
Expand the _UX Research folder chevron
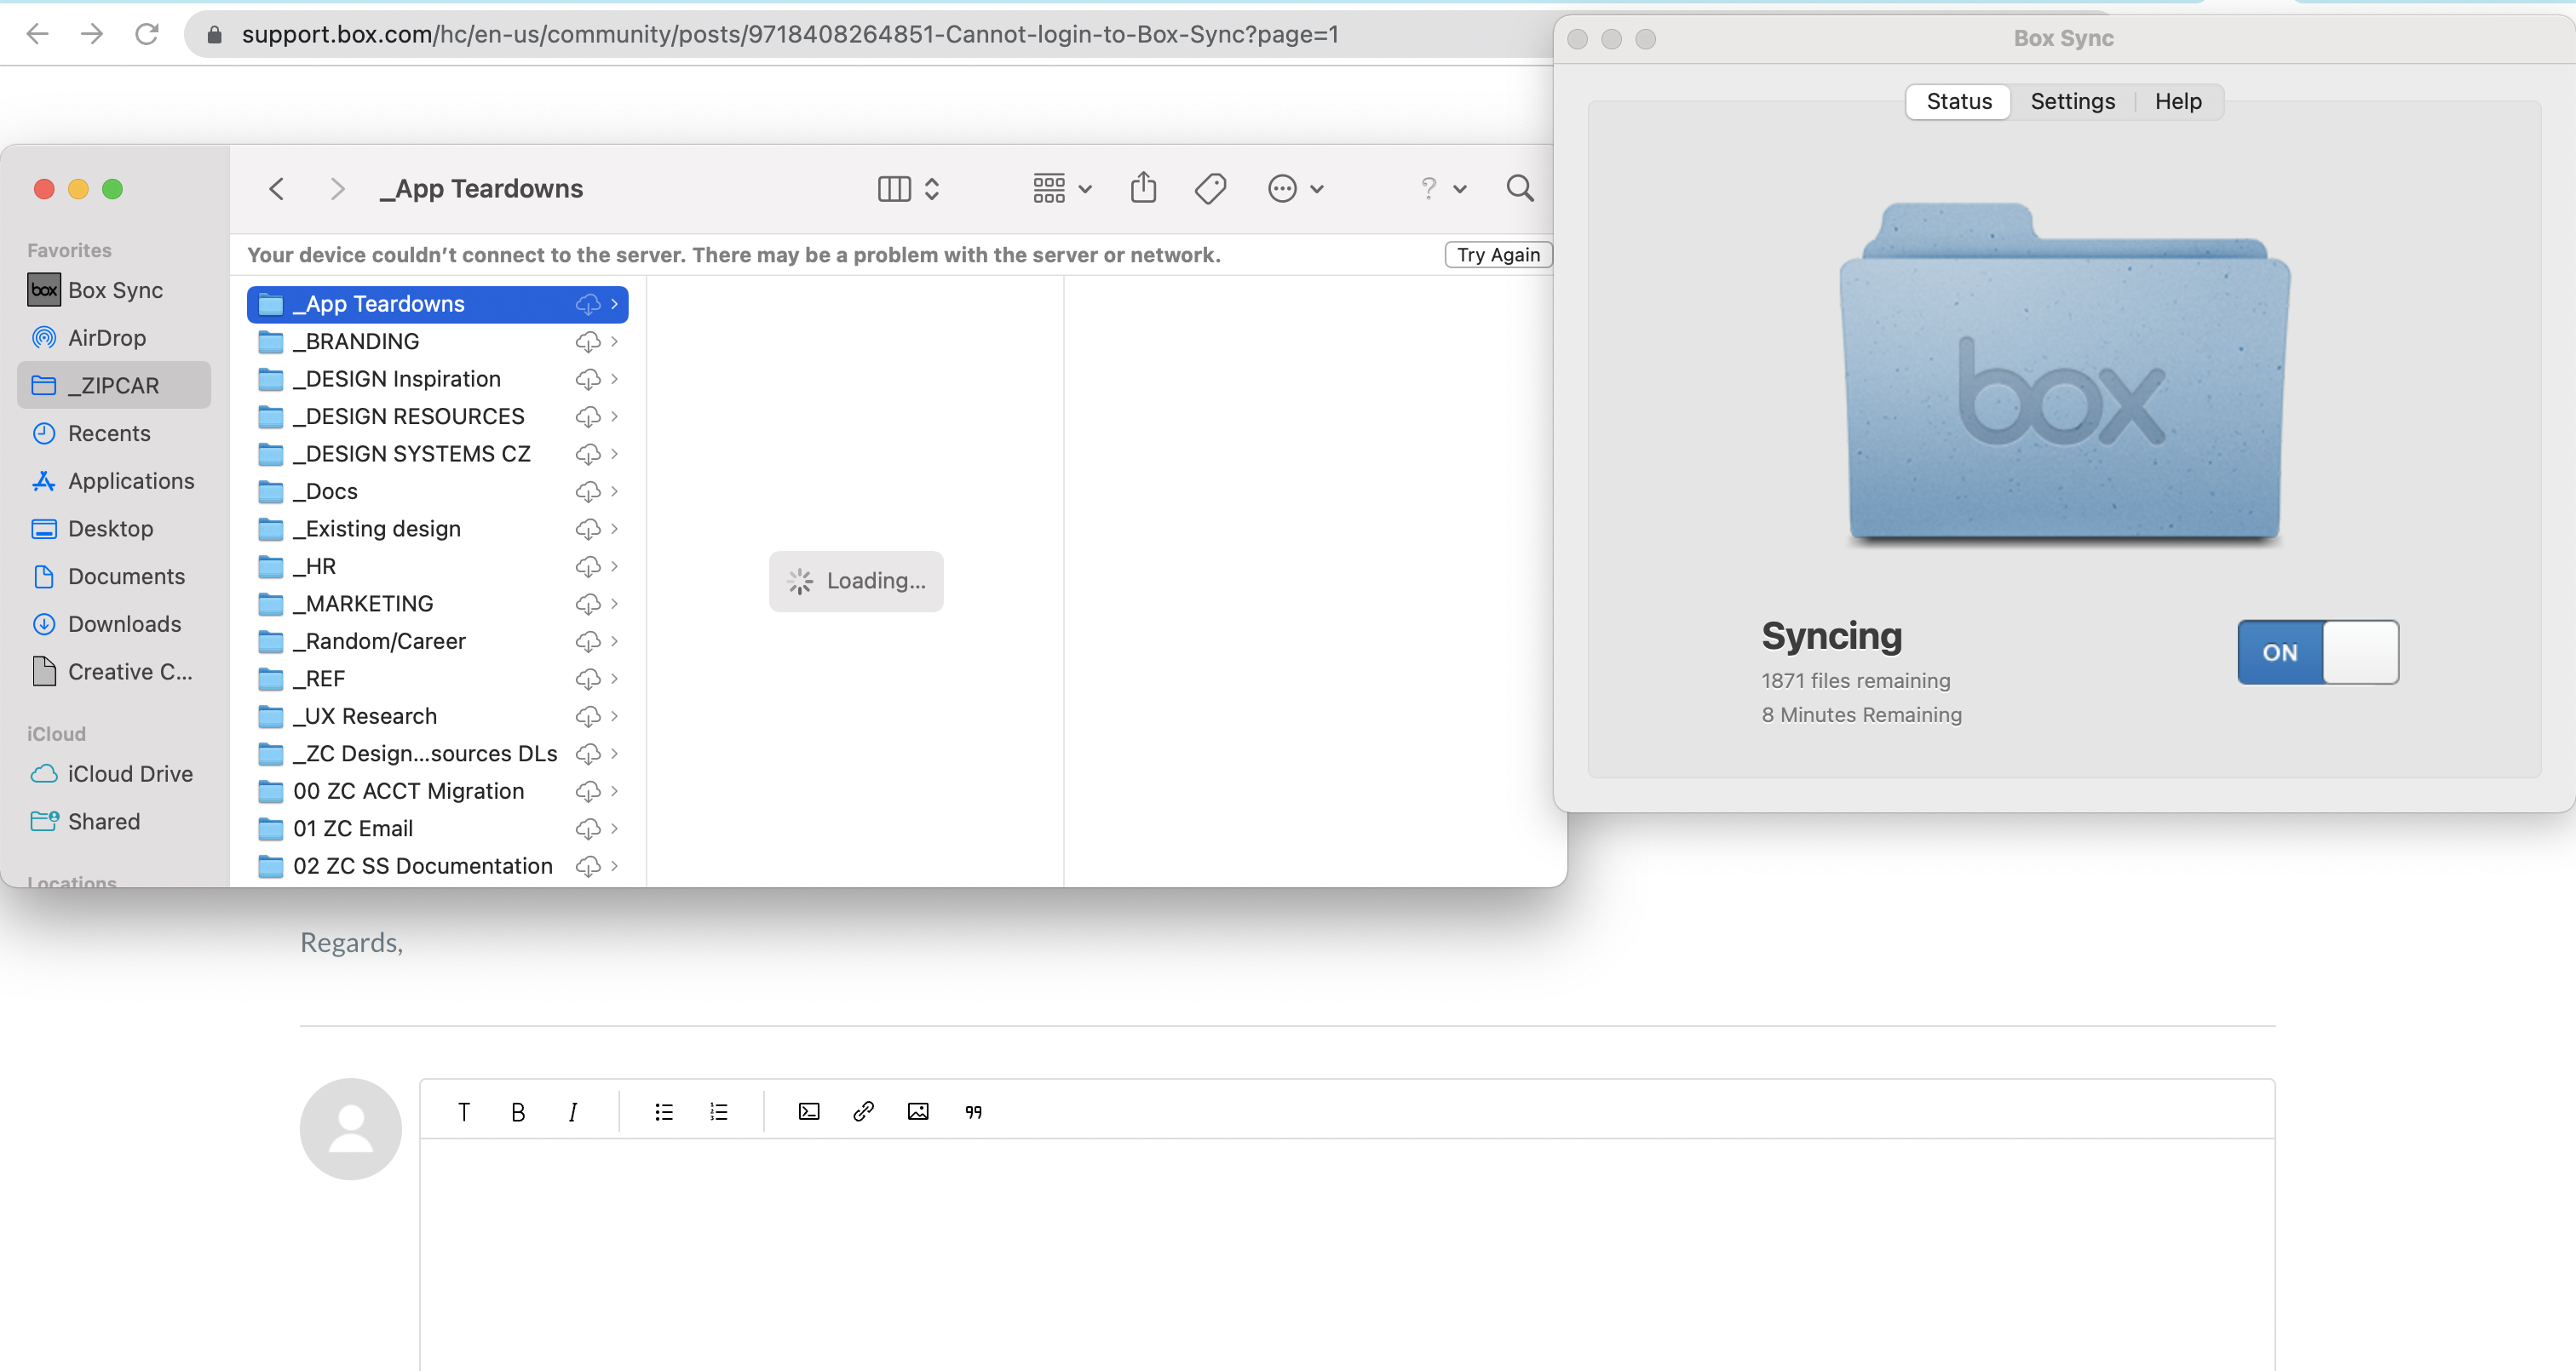614,716
